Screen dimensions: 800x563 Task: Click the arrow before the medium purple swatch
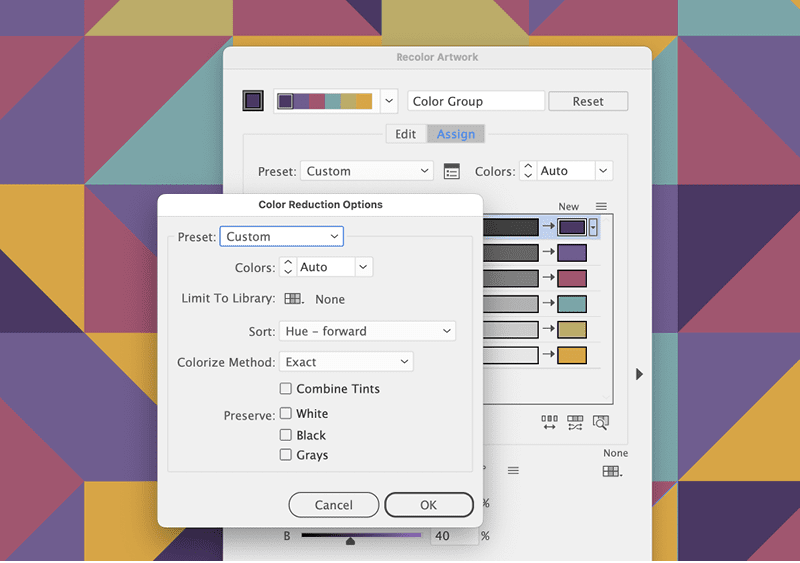pos(548,251)
